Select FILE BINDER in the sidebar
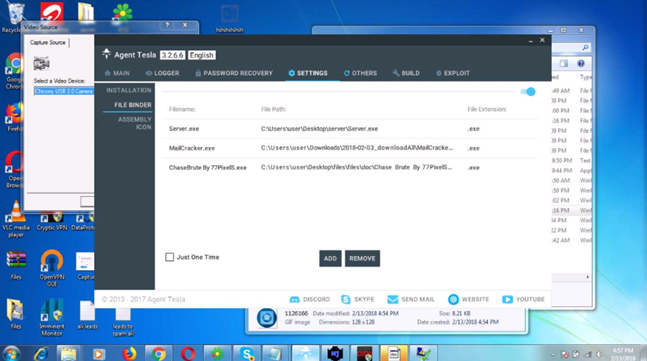This screenshot has height=361, width=647. pos(132,105)
